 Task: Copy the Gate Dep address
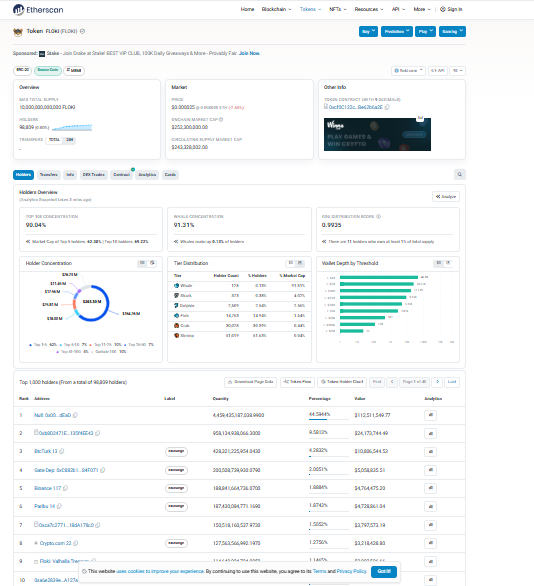(x=102, y=470)
